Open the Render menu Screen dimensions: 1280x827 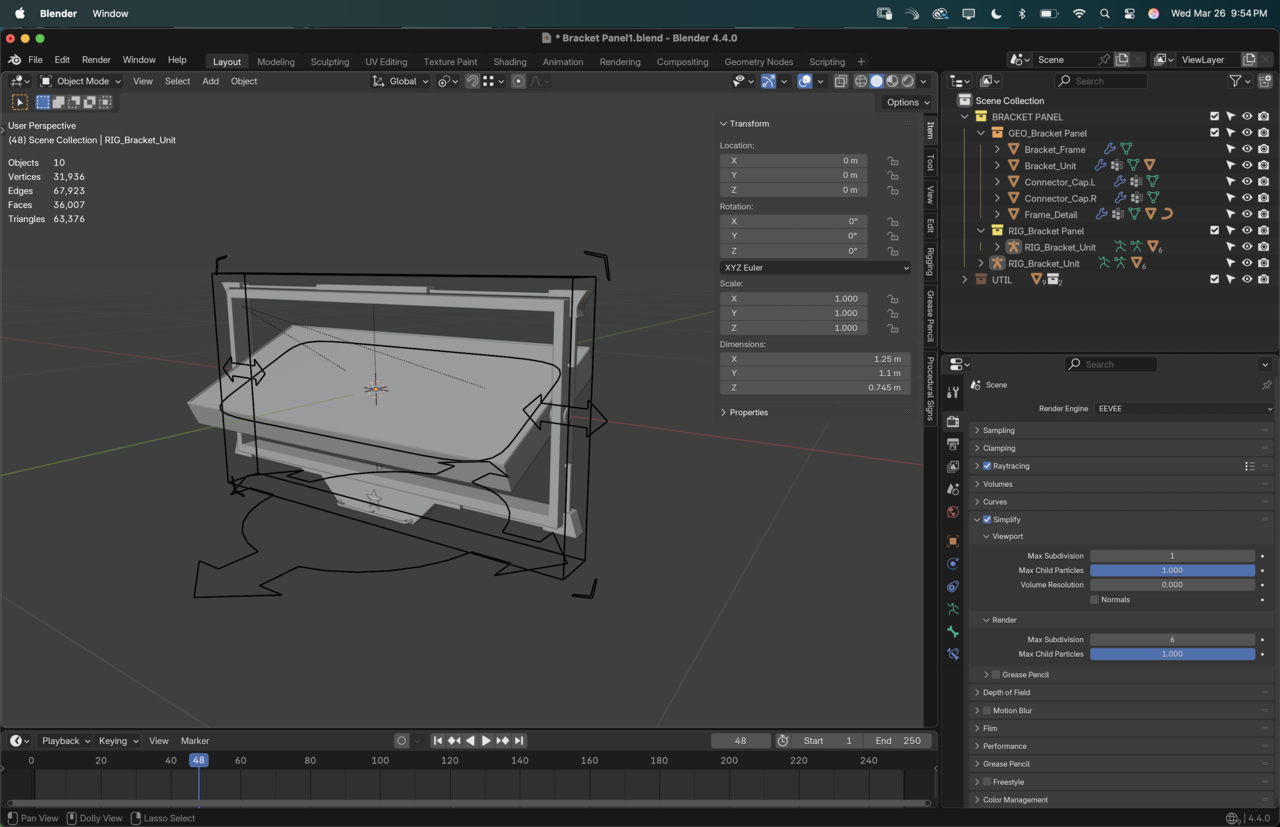tap(96, 60)
